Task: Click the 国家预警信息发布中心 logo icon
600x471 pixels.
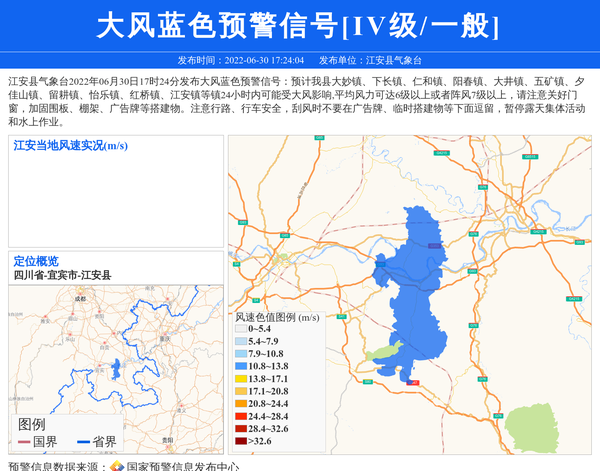Action: click(116, 464)
